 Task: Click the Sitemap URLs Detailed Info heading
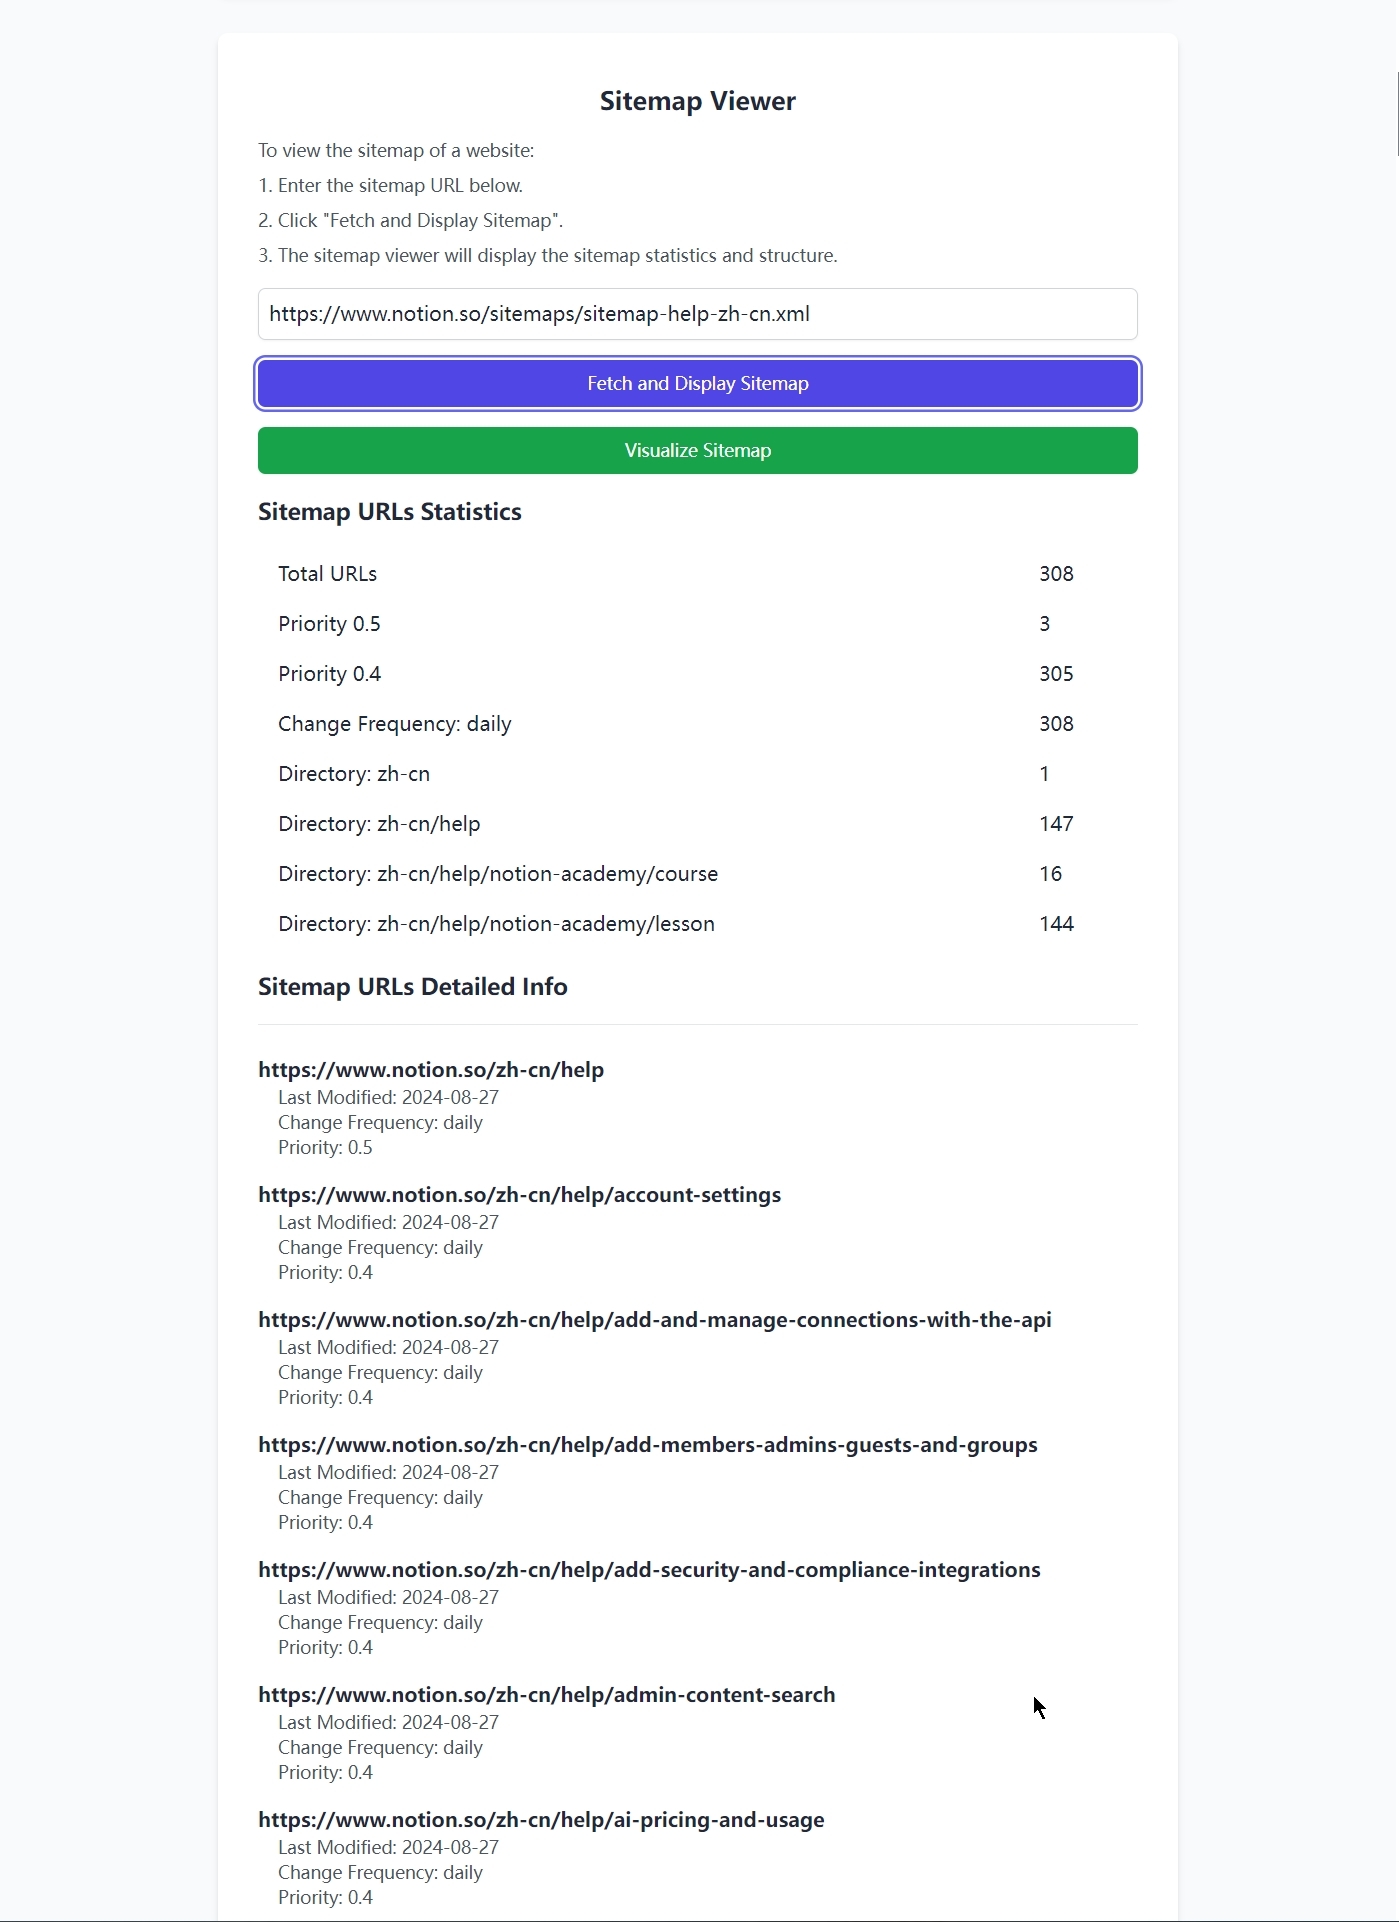(412, 986)
